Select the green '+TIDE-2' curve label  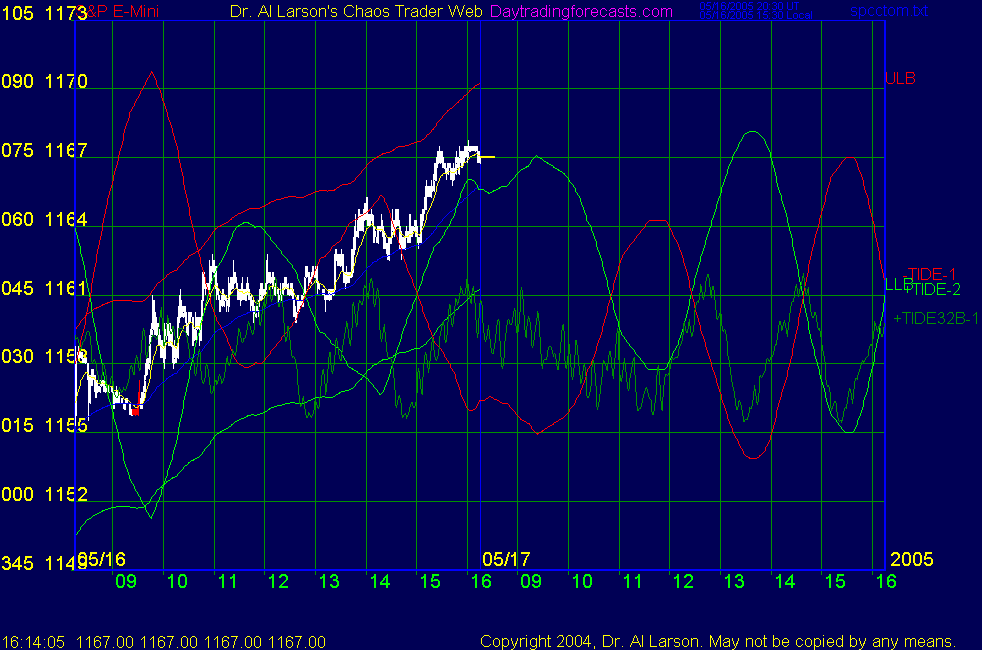[x=932, y=289]
